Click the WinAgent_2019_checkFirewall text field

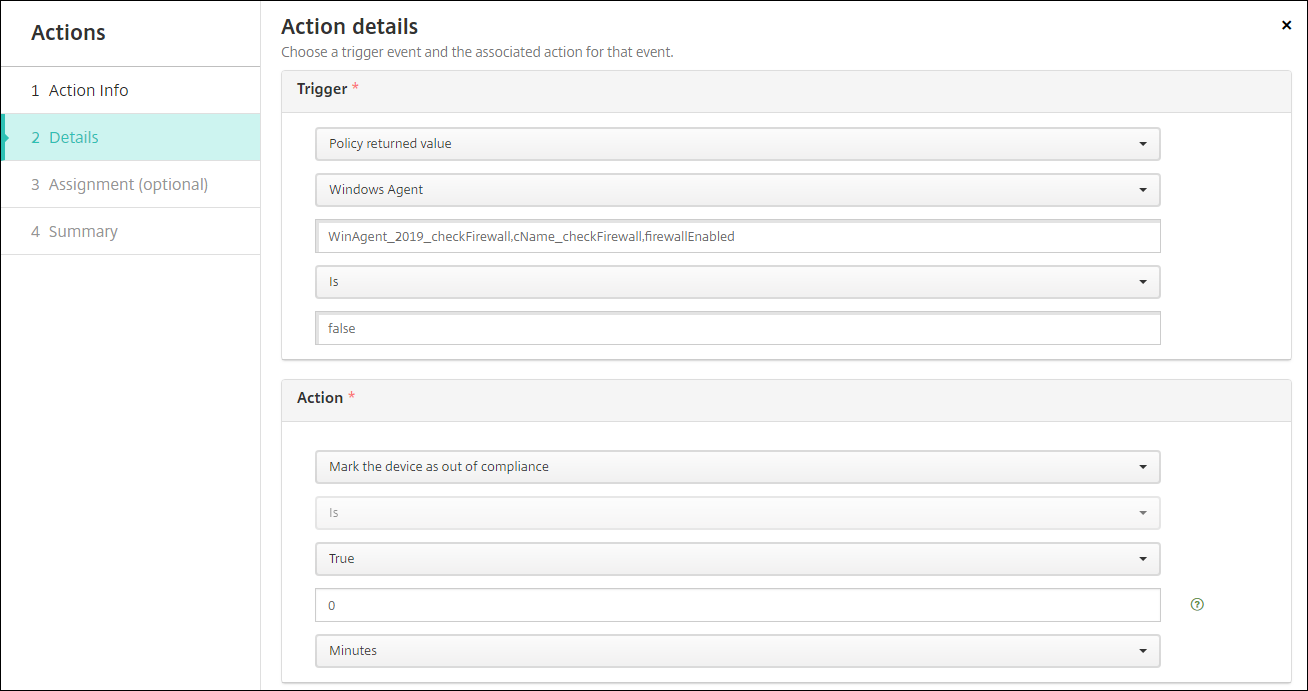tap(737, 237)
